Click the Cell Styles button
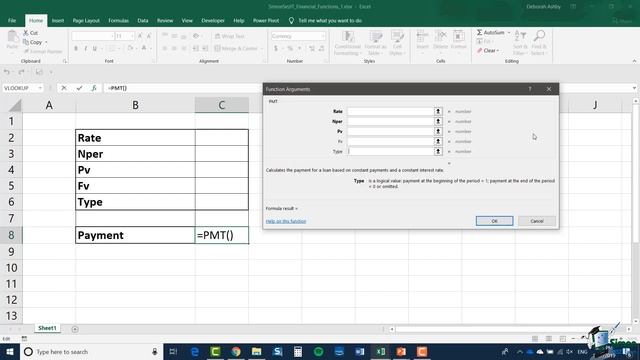 point(397,42)
